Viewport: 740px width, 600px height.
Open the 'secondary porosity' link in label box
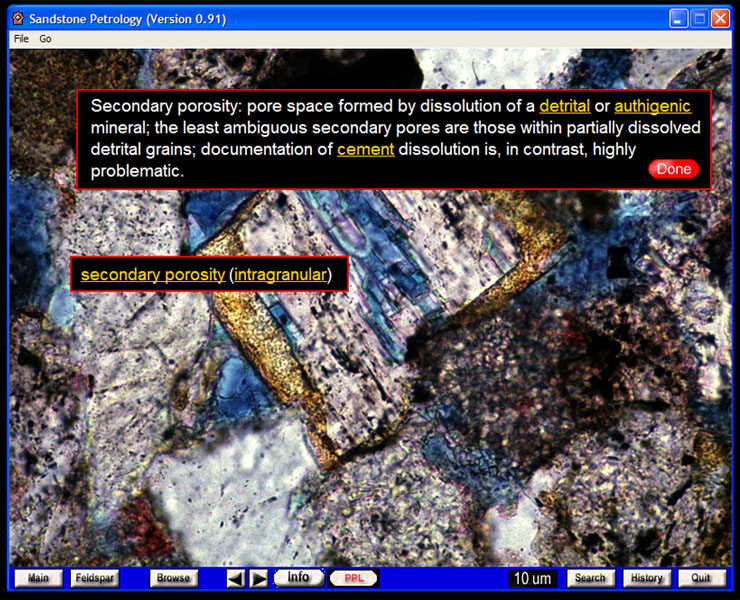(x=153, y=274)
